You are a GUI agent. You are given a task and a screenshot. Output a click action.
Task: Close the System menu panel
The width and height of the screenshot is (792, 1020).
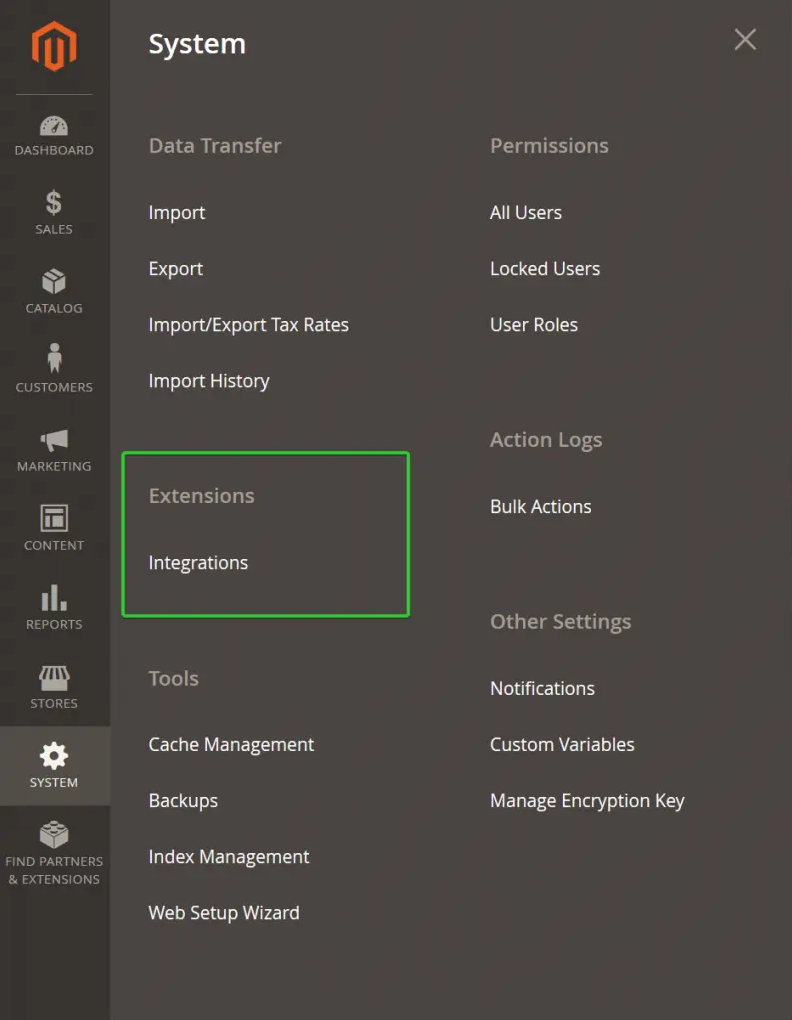745,40
